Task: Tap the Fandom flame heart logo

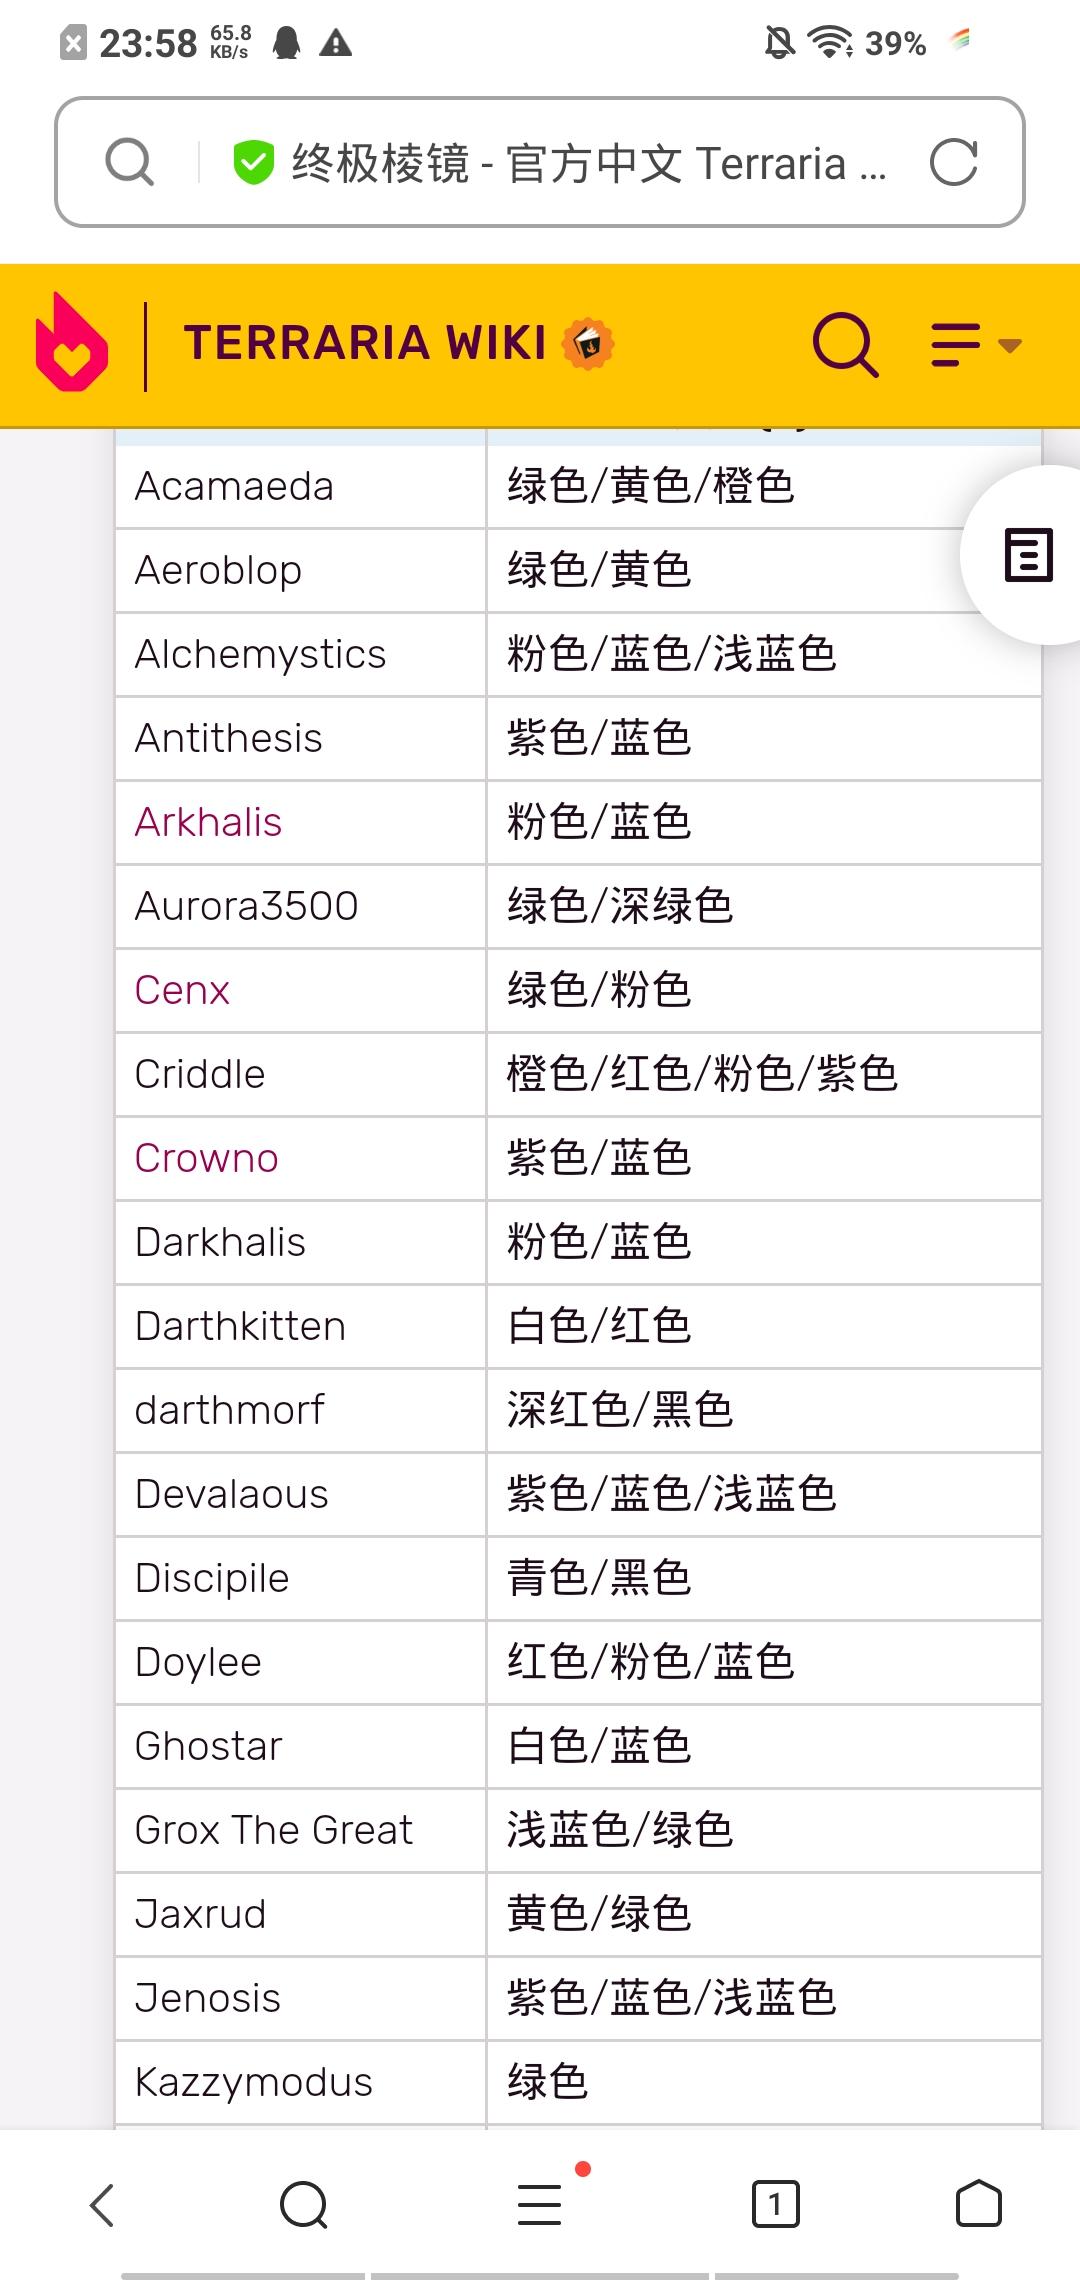Action: coord(72,342)
